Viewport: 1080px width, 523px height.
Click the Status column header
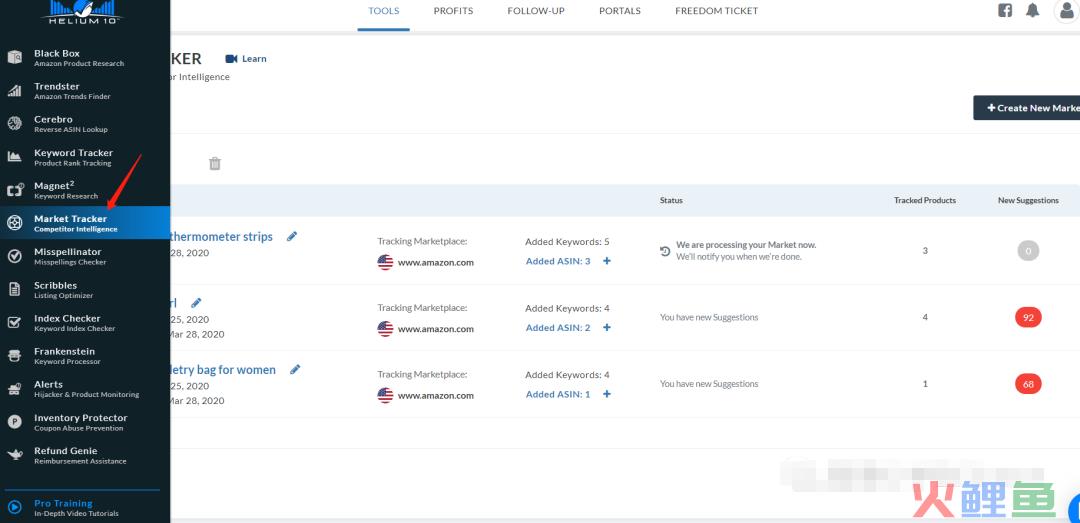[x=671, y=201]
